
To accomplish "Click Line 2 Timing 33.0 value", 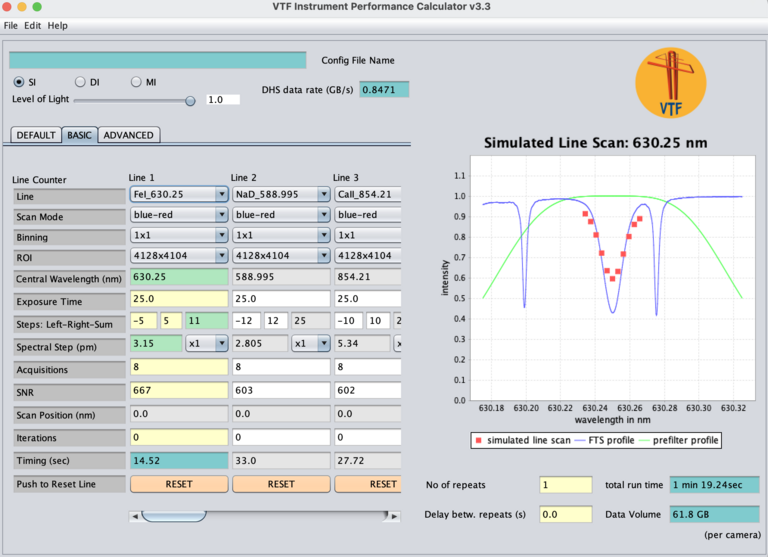I will [281, 460].
